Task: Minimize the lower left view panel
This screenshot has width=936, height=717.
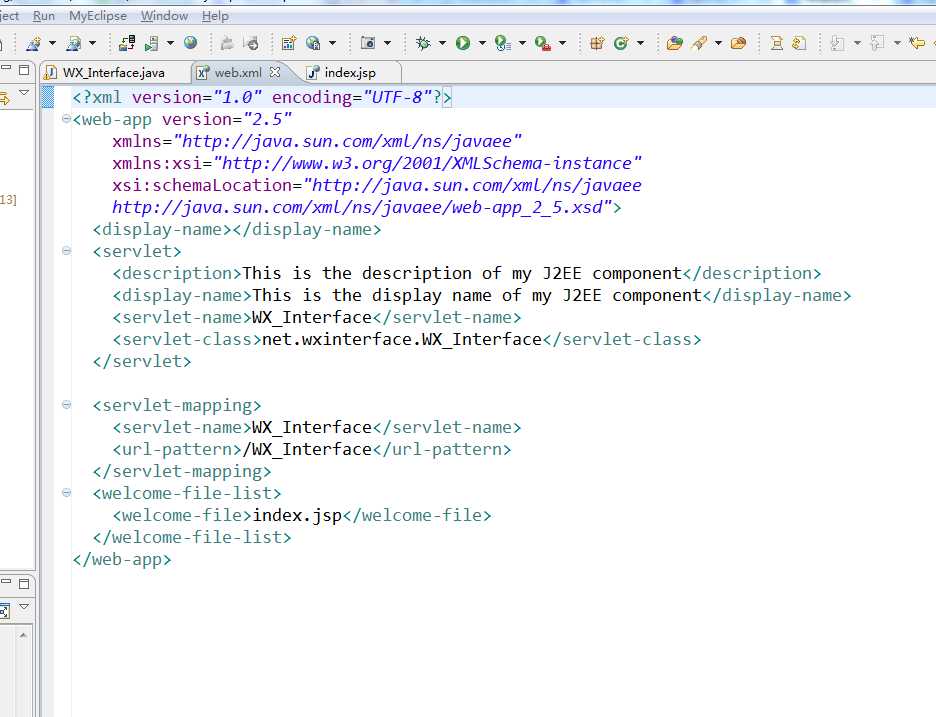Action: (6, 583)
